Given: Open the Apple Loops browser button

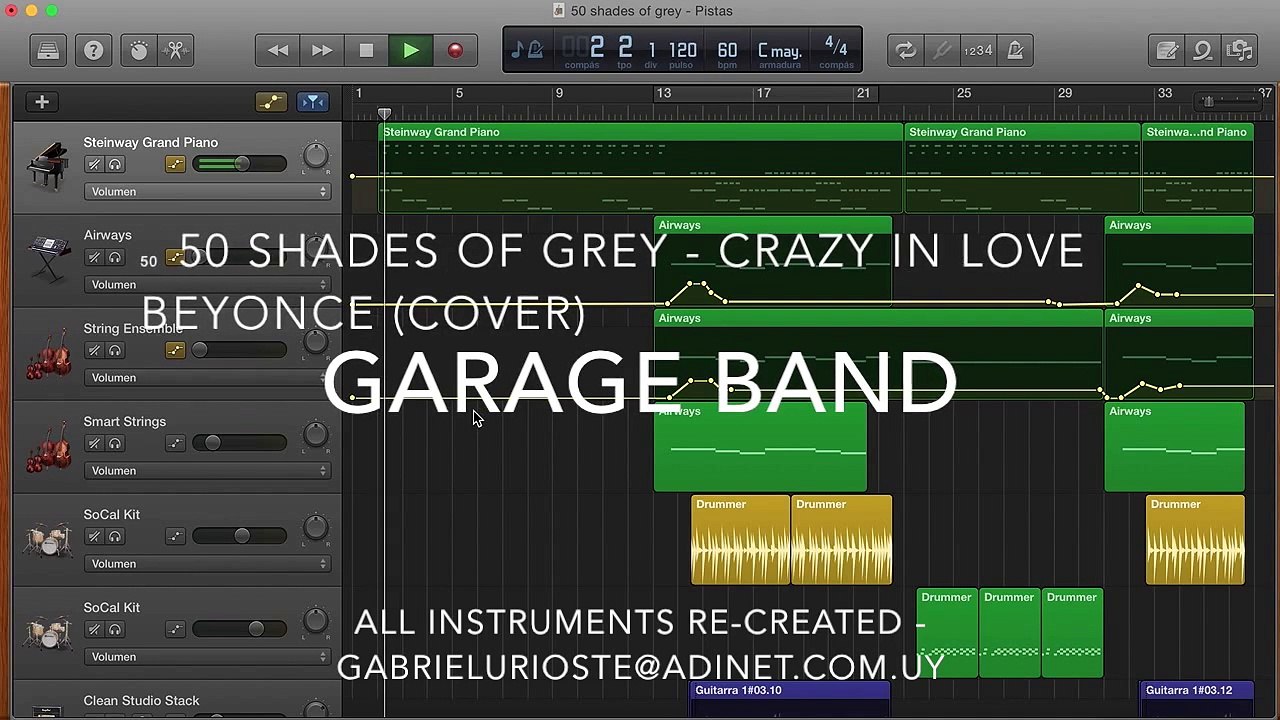Looking at the screenshot, I should 1203,50.
